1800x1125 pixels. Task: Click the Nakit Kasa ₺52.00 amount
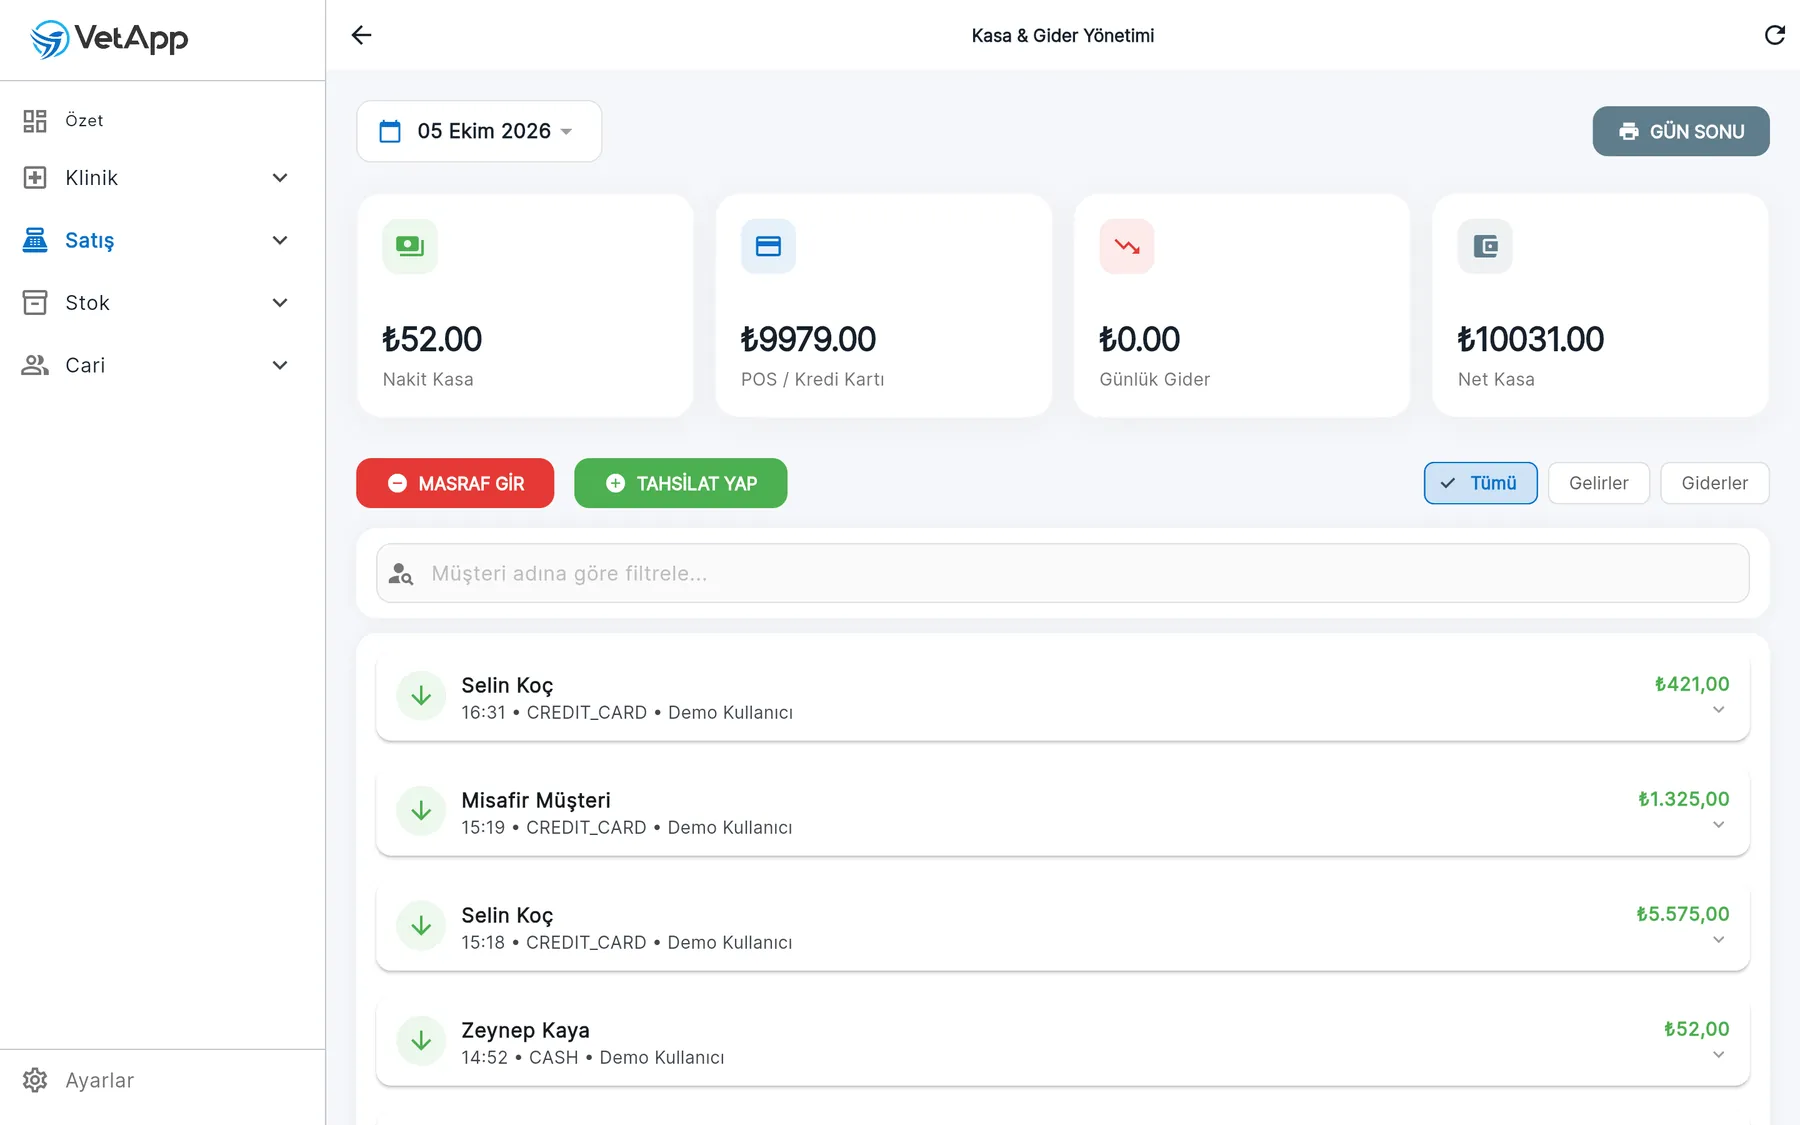tap(432, 339)
